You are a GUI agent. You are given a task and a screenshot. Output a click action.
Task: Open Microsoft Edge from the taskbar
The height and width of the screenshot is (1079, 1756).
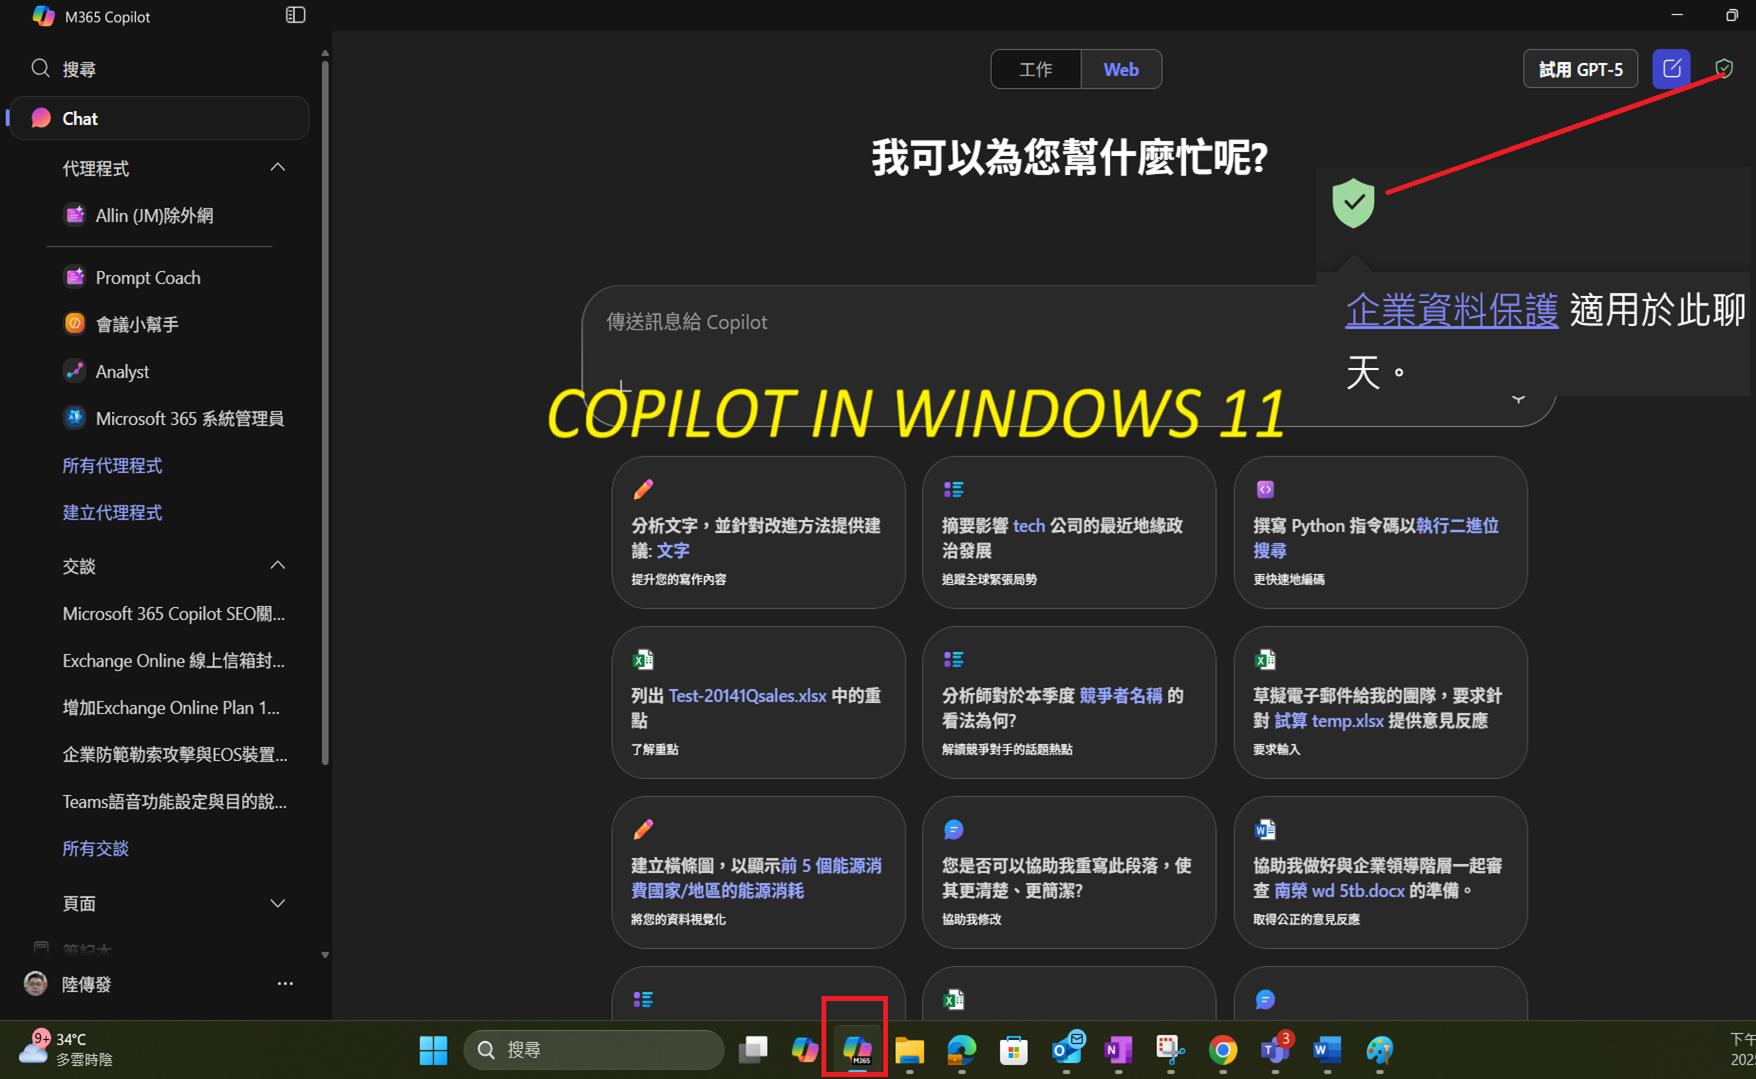[961, 1050]
